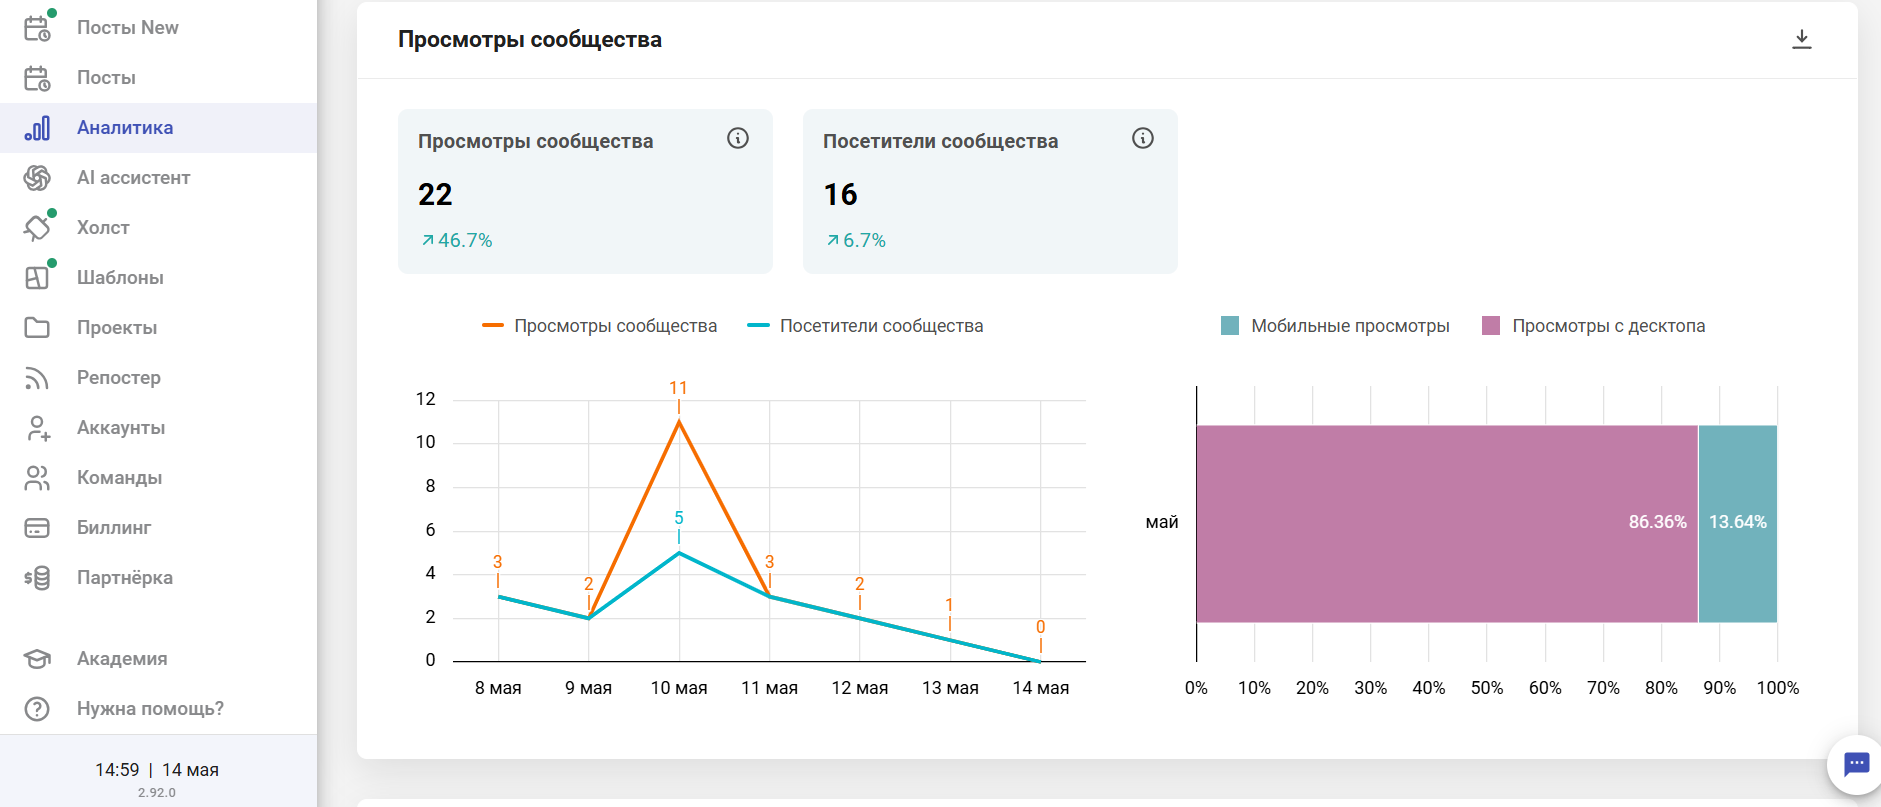Click the 6.7% growth value
Viewport: 1881px width, 807px height.
864,241
